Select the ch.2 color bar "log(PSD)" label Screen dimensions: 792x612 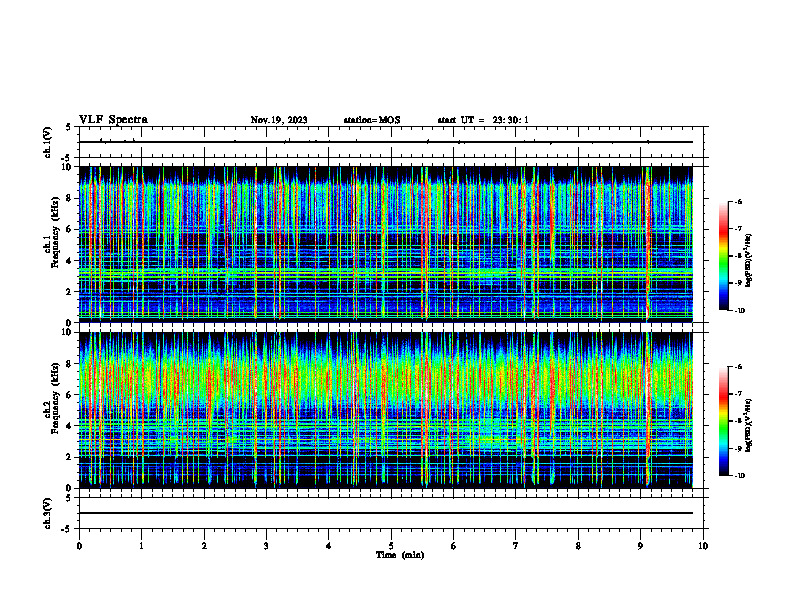749,426
